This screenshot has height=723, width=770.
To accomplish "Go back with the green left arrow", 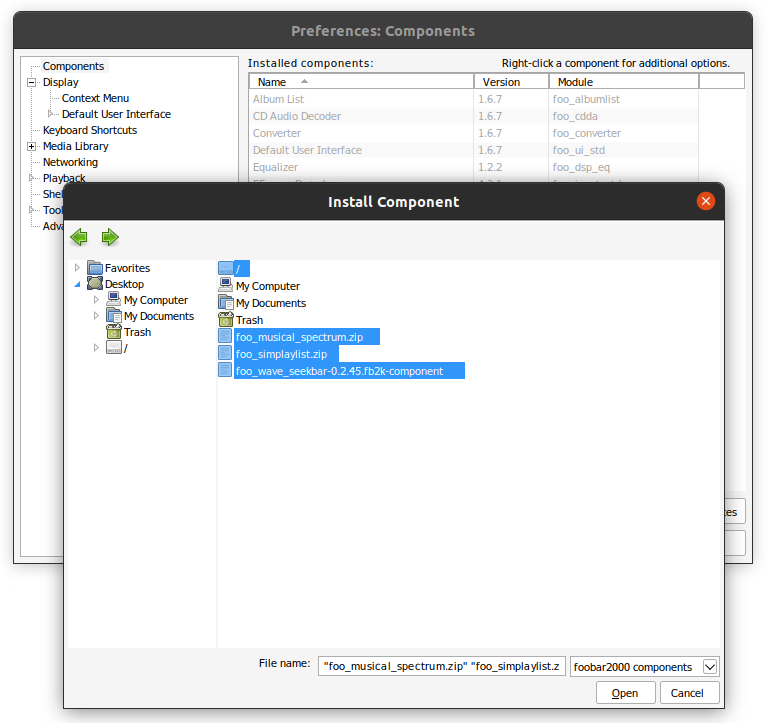I will [x=79, y=237].
